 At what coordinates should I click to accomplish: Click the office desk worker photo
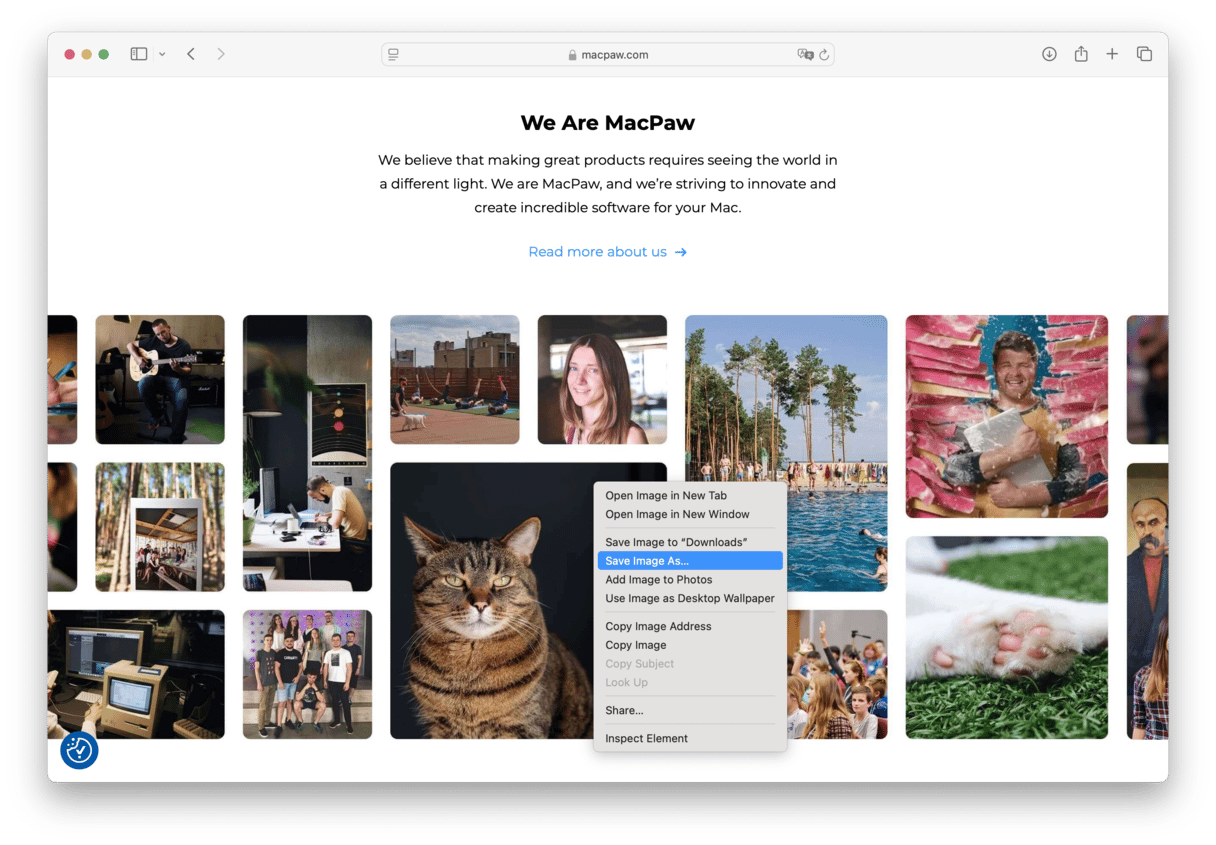click(x=307, y=453)
